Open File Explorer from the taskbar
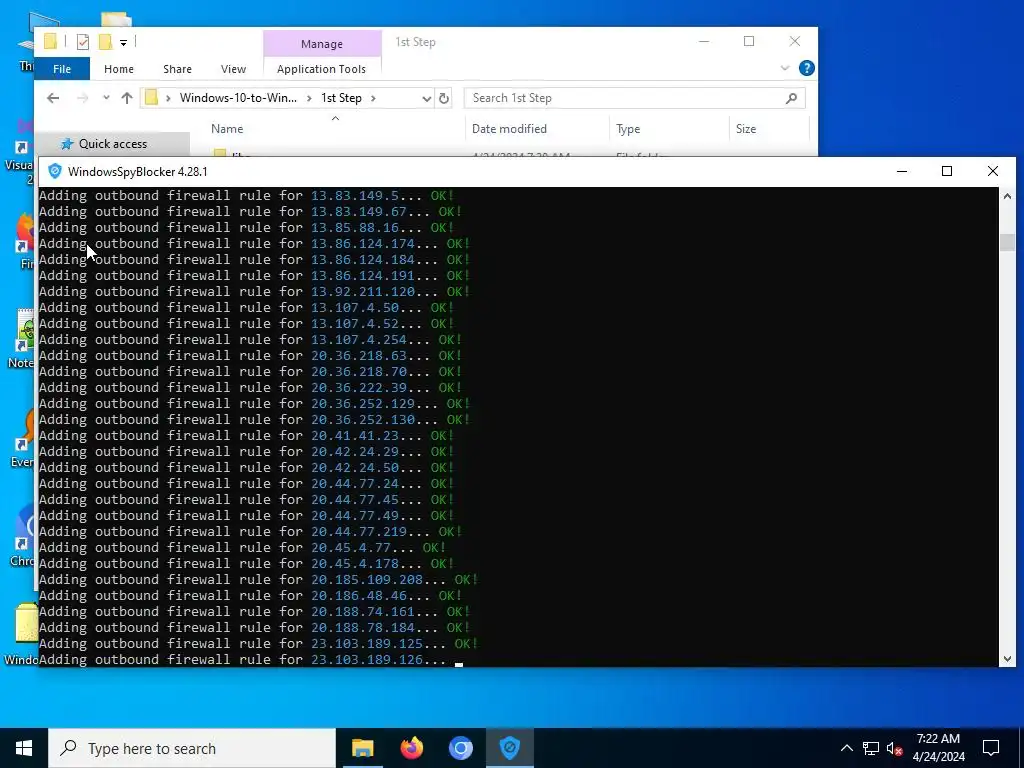1024x768 pixels. pyautogui.click(x=362, y=748)
